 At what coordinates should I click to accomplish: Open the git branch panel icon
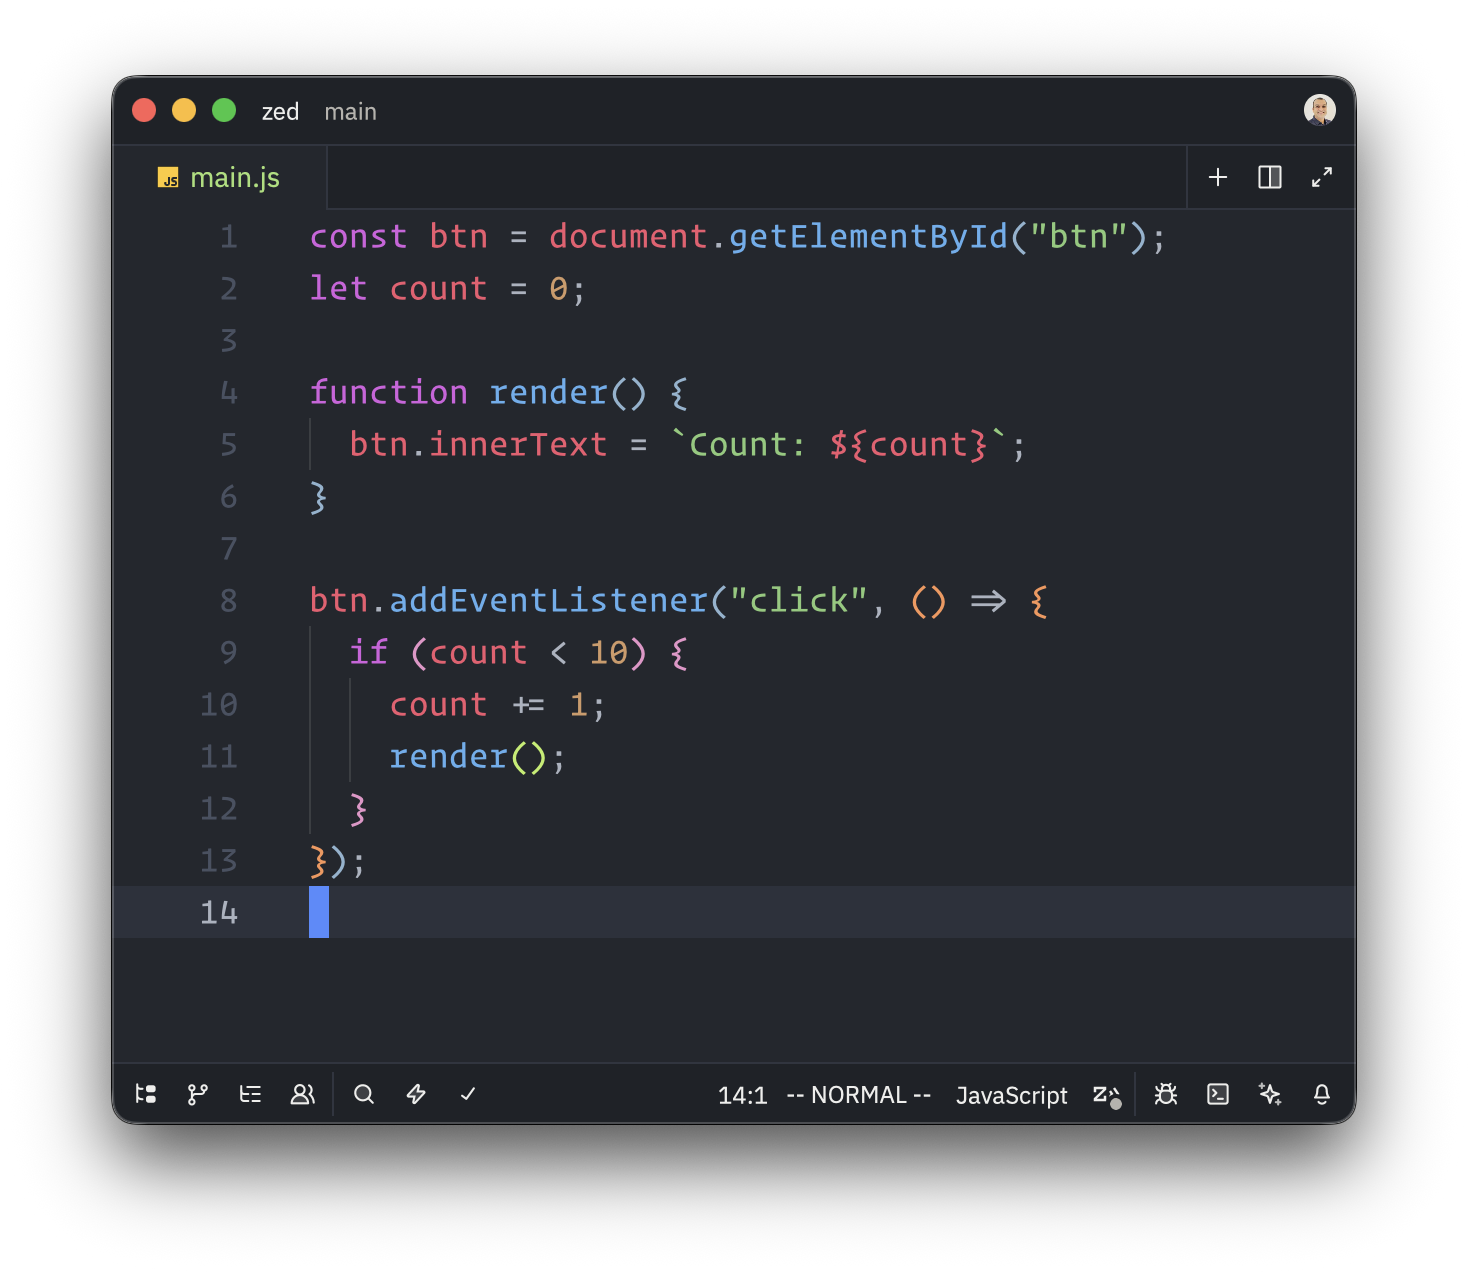click(198, 1094)
